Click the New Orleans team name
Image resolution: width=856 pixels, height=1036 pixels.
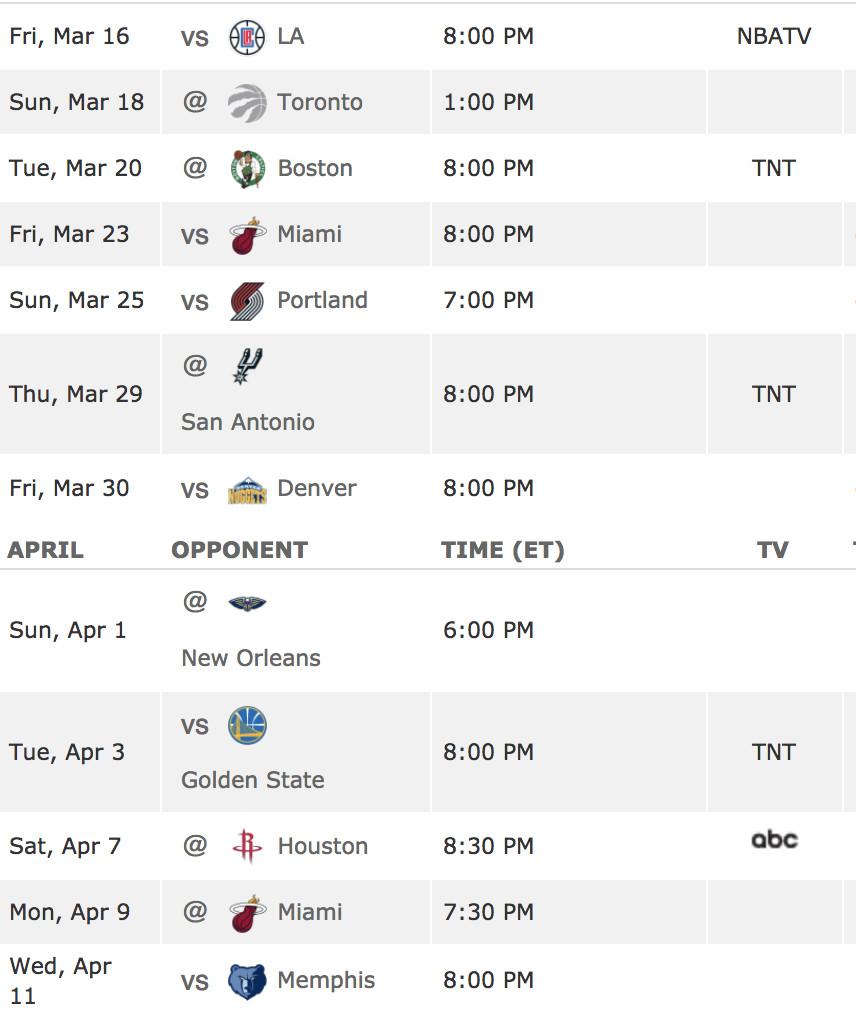(x=251, y=658)
